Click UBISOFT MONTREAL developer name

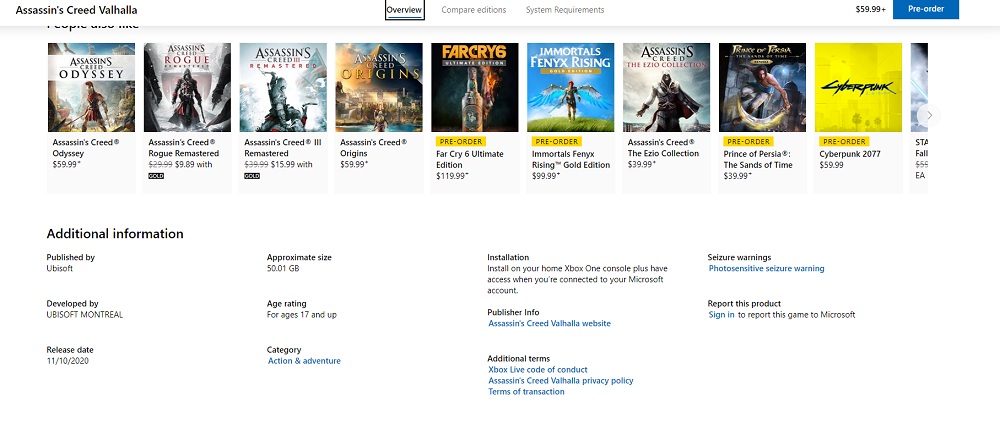(85, 315)
